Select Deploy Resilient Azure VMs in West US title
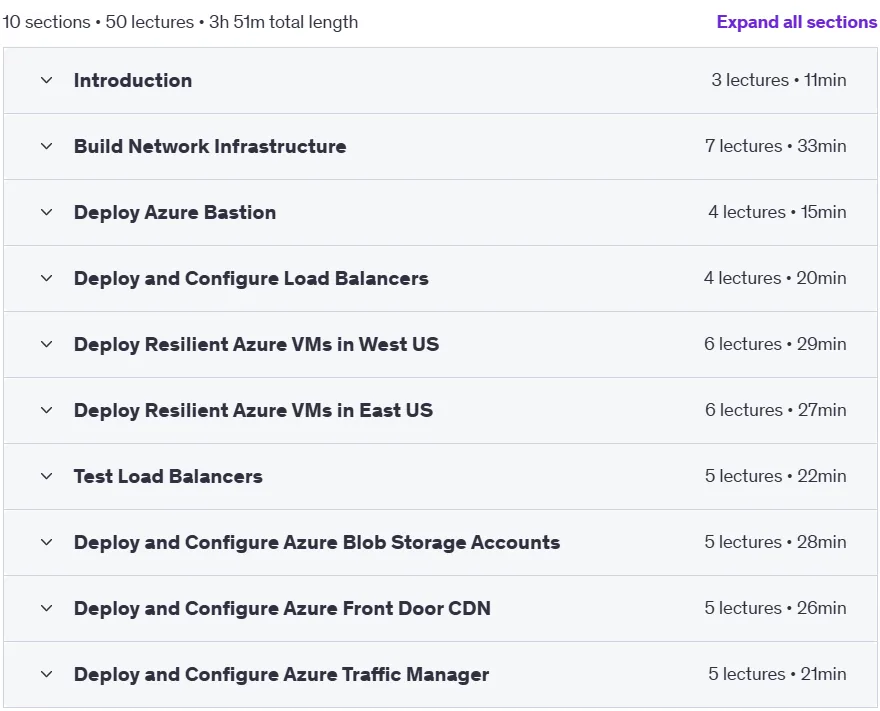 256,345
